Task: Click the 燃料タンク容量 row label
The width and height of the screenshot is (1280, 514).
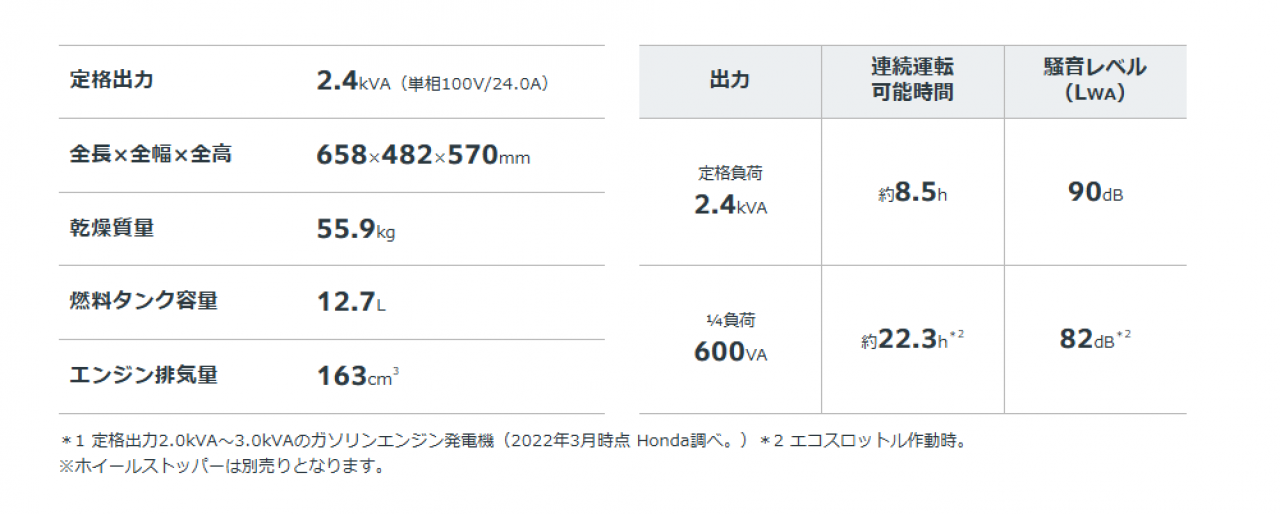Action: point(144,301)
